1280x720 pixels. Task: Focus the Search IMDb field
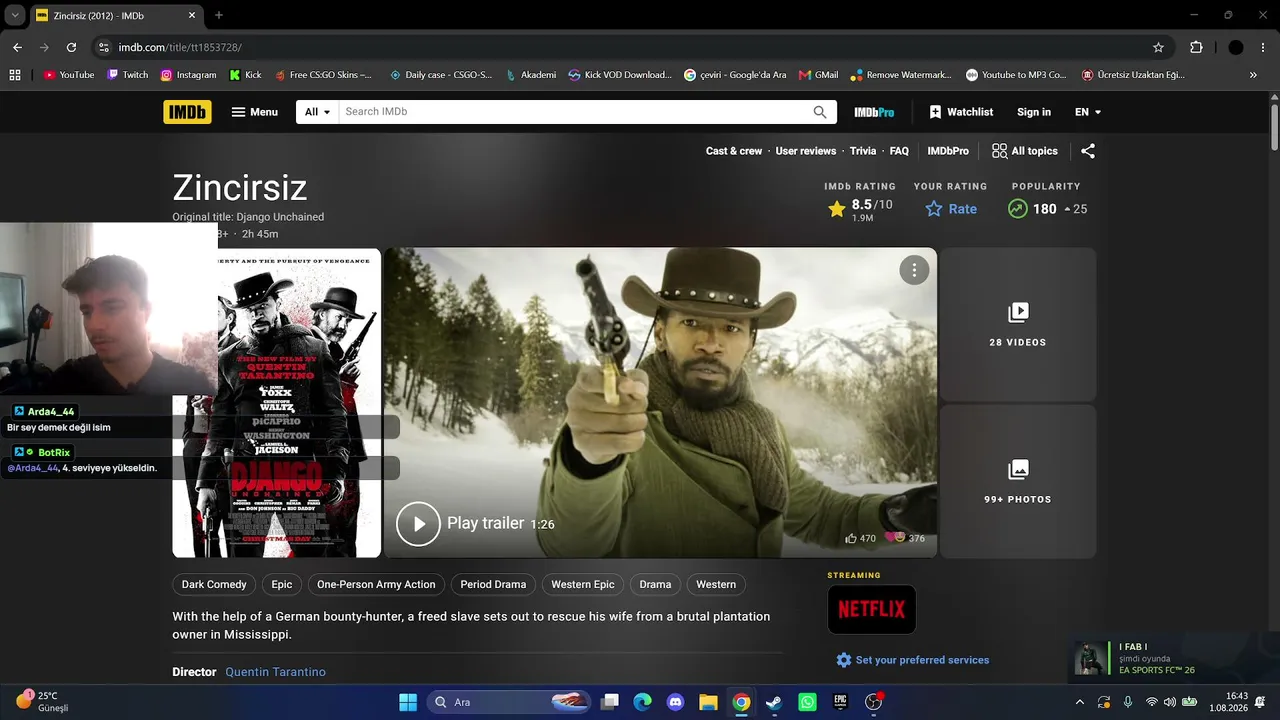pyautogui.click(x=572, y=112)
